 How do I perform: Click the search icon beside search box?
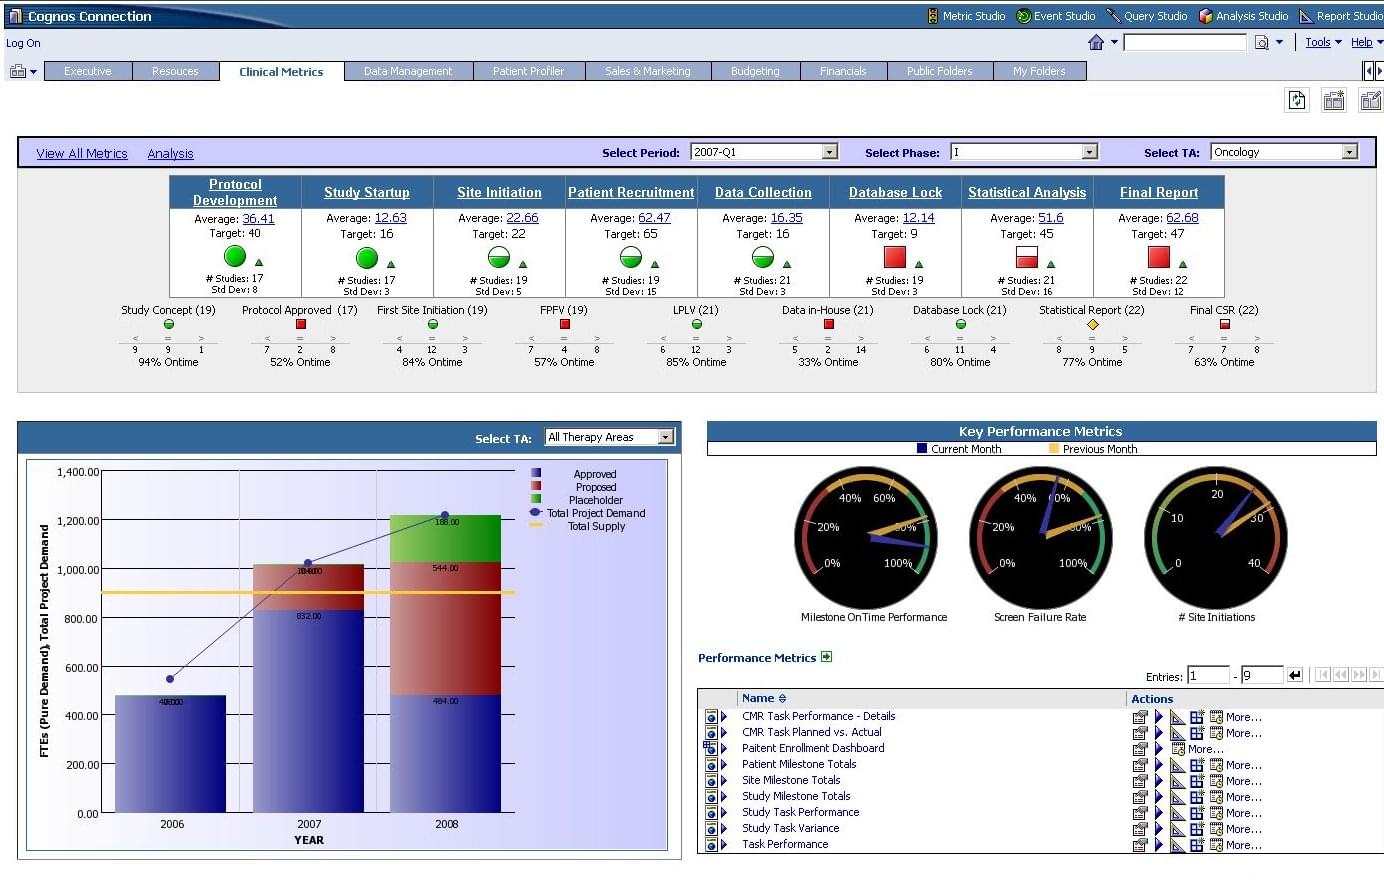click(1262, 42)
